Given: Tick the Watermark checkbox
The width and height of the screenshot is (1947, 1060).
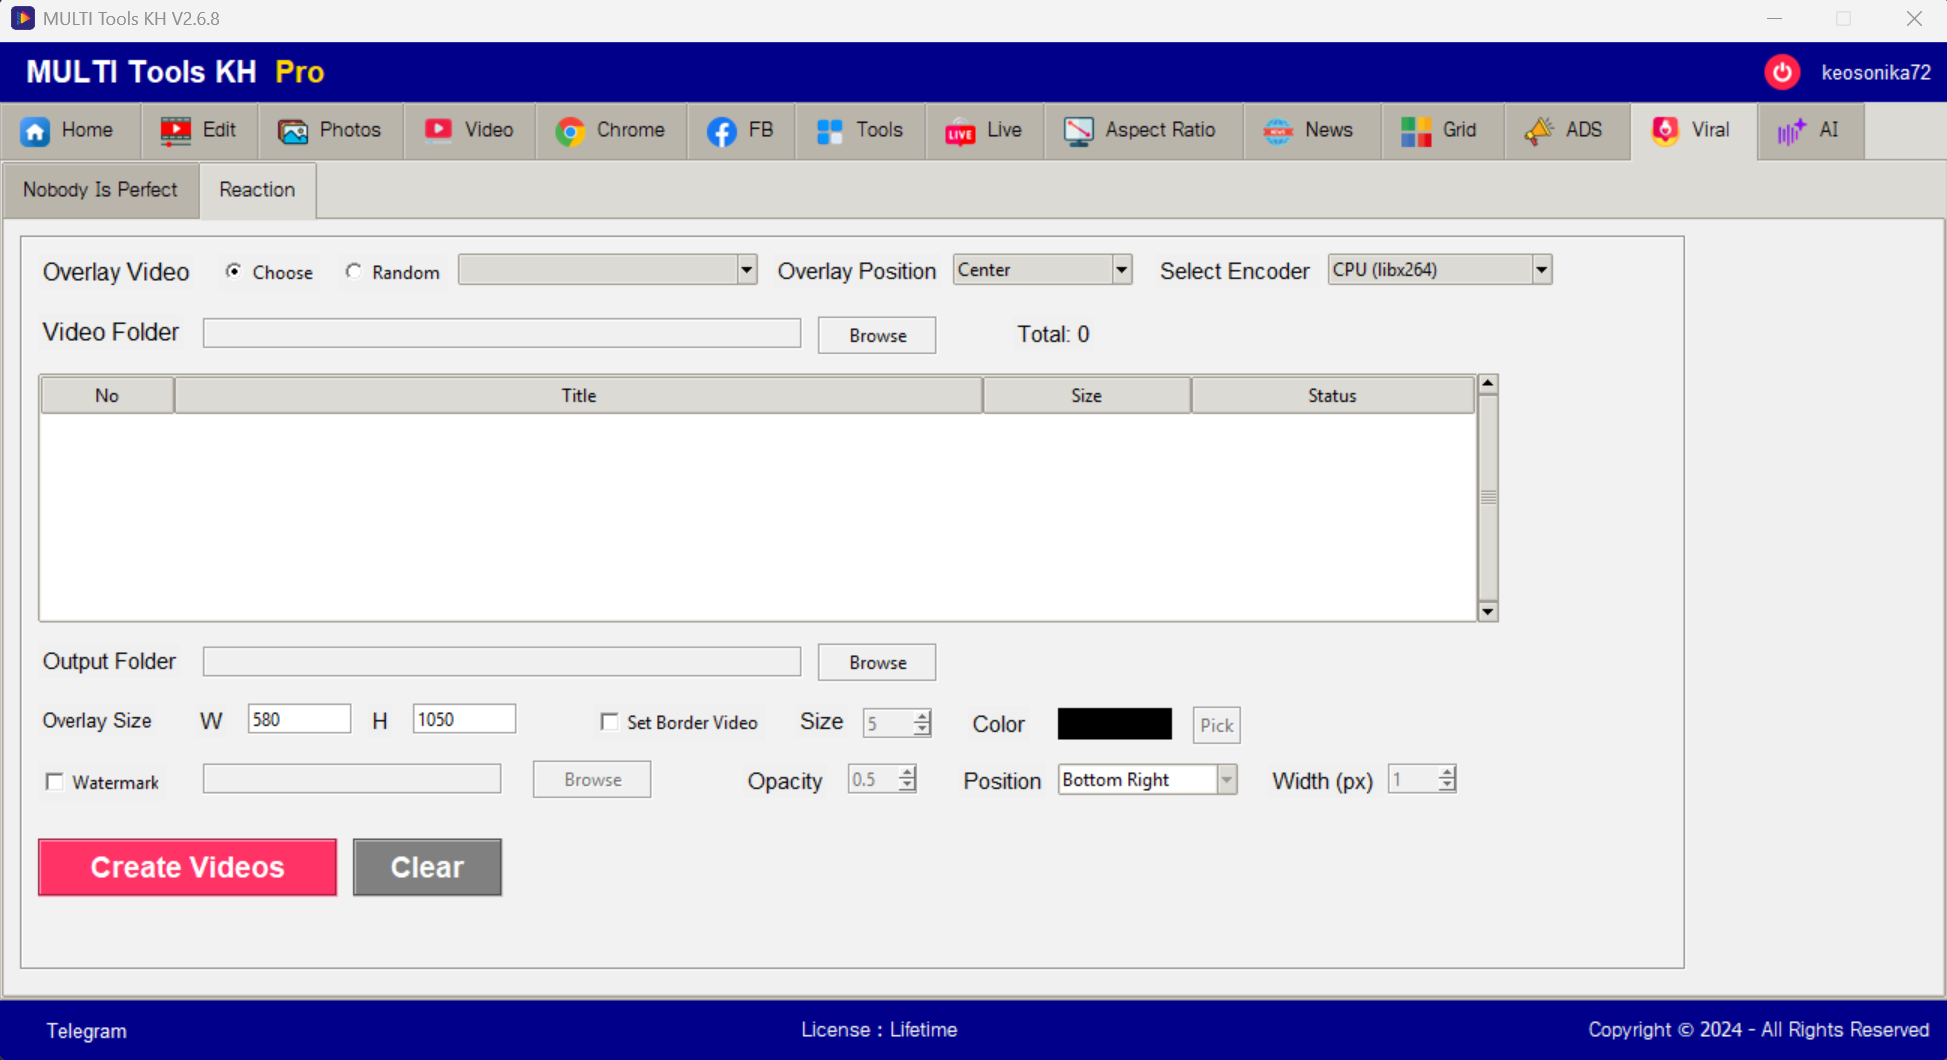Looking at the screenshot, I should click(55, 782).
